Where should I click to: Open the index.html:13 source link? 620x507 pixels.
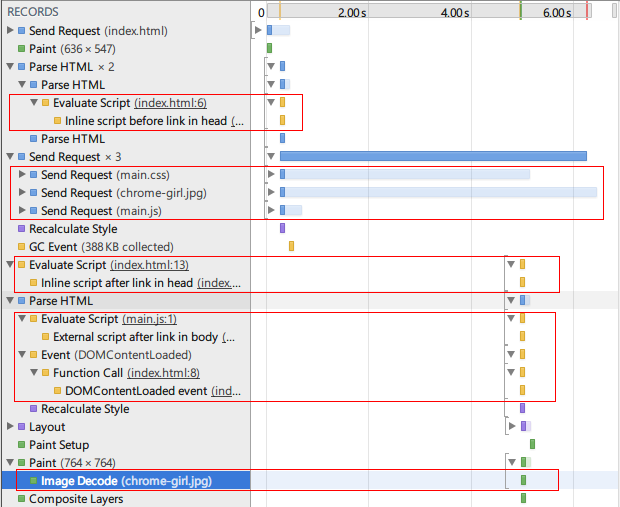pyautogui.click(x=149, y=265)
